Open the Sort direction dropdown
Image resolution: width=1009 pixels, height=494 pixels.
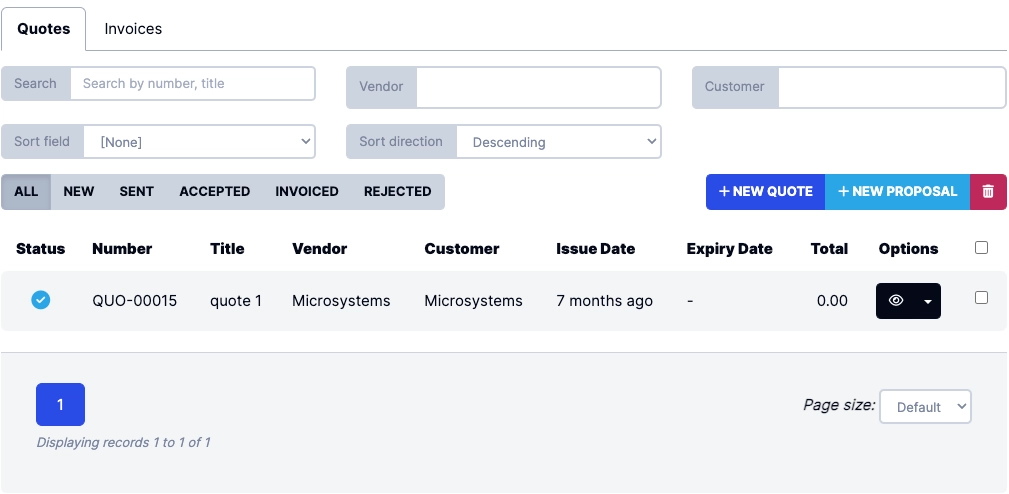(558, 142)
